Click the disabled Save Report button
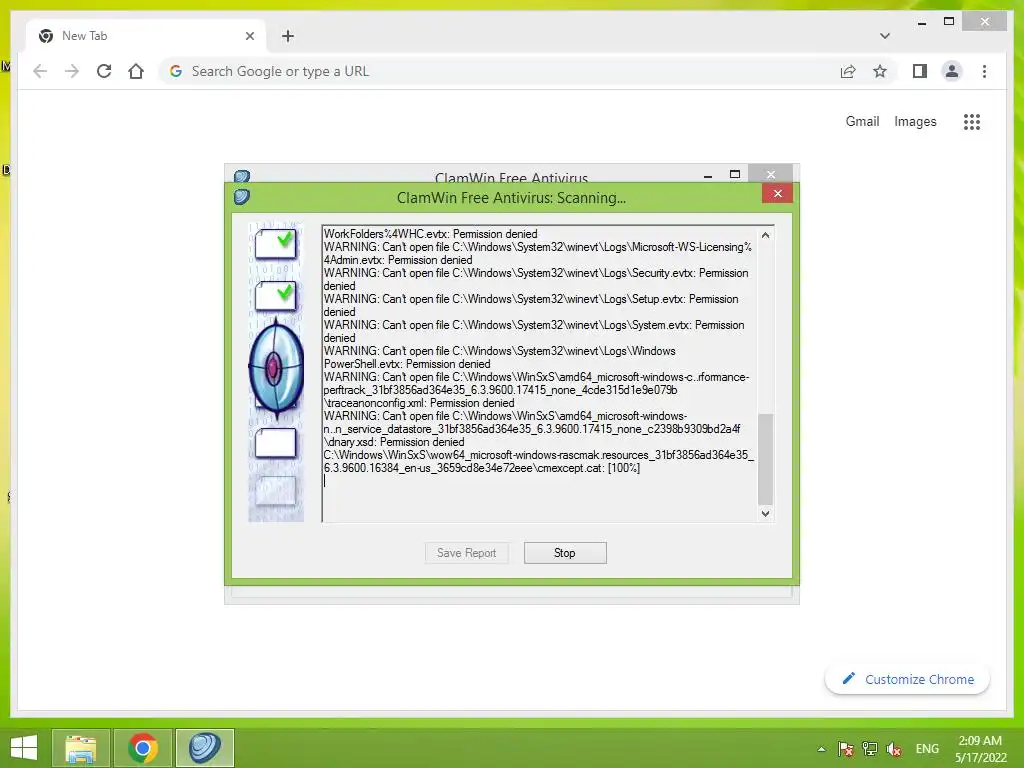This screenshot has height=768, width=1024. [466, 552]
